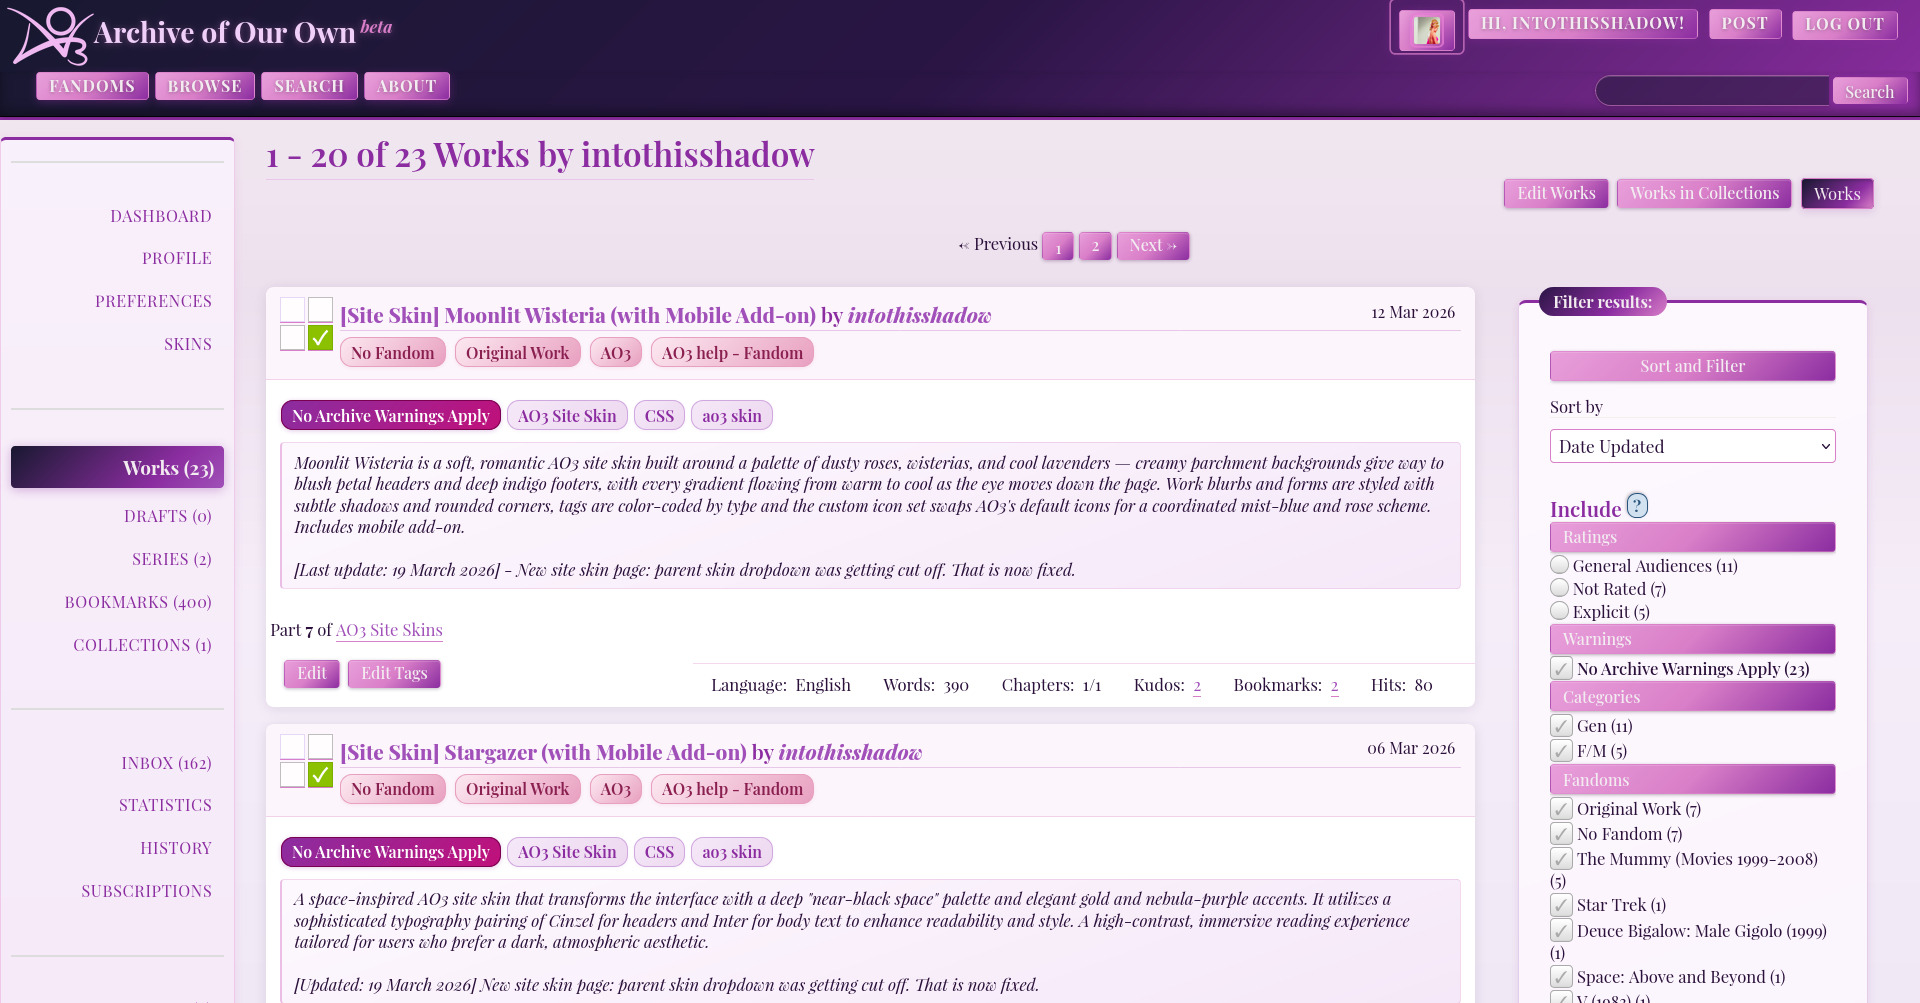Check the Star Trek (1) fandom
Screen dimensions: 1920x1003
point(1561,905)
